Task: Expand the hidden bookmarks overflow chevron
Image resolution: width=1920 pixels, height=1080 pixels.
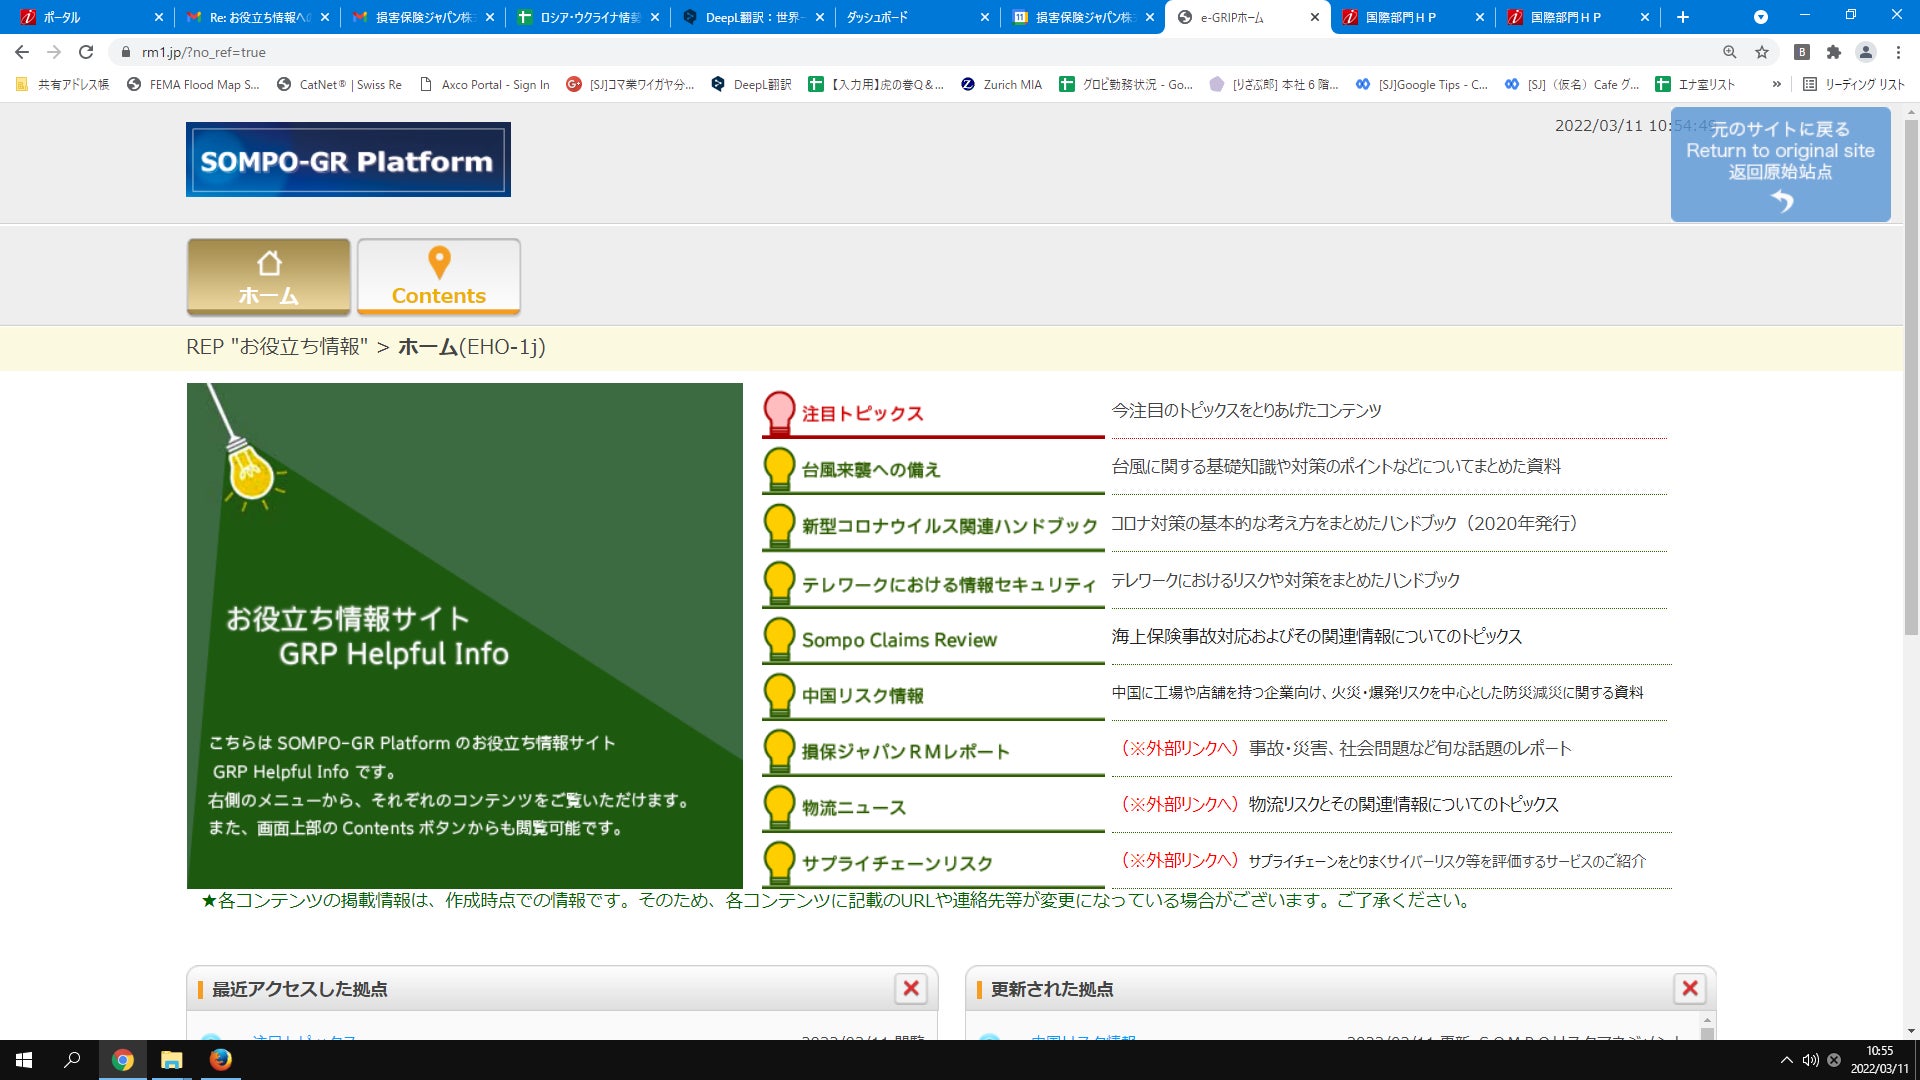Action: (x=1776, y=85)
